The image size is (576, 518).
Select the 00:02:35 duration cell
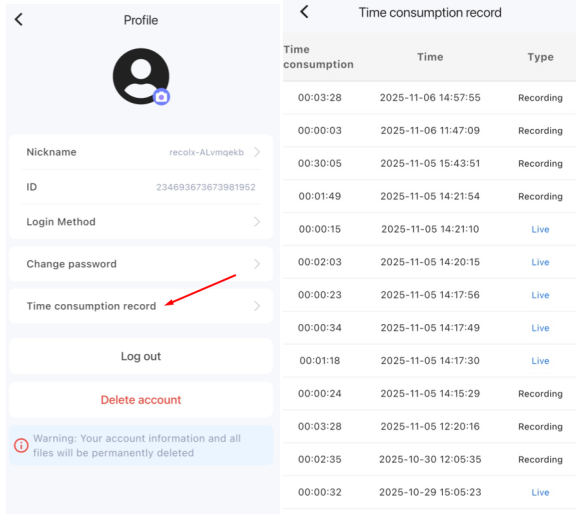[x=320, y=459]
